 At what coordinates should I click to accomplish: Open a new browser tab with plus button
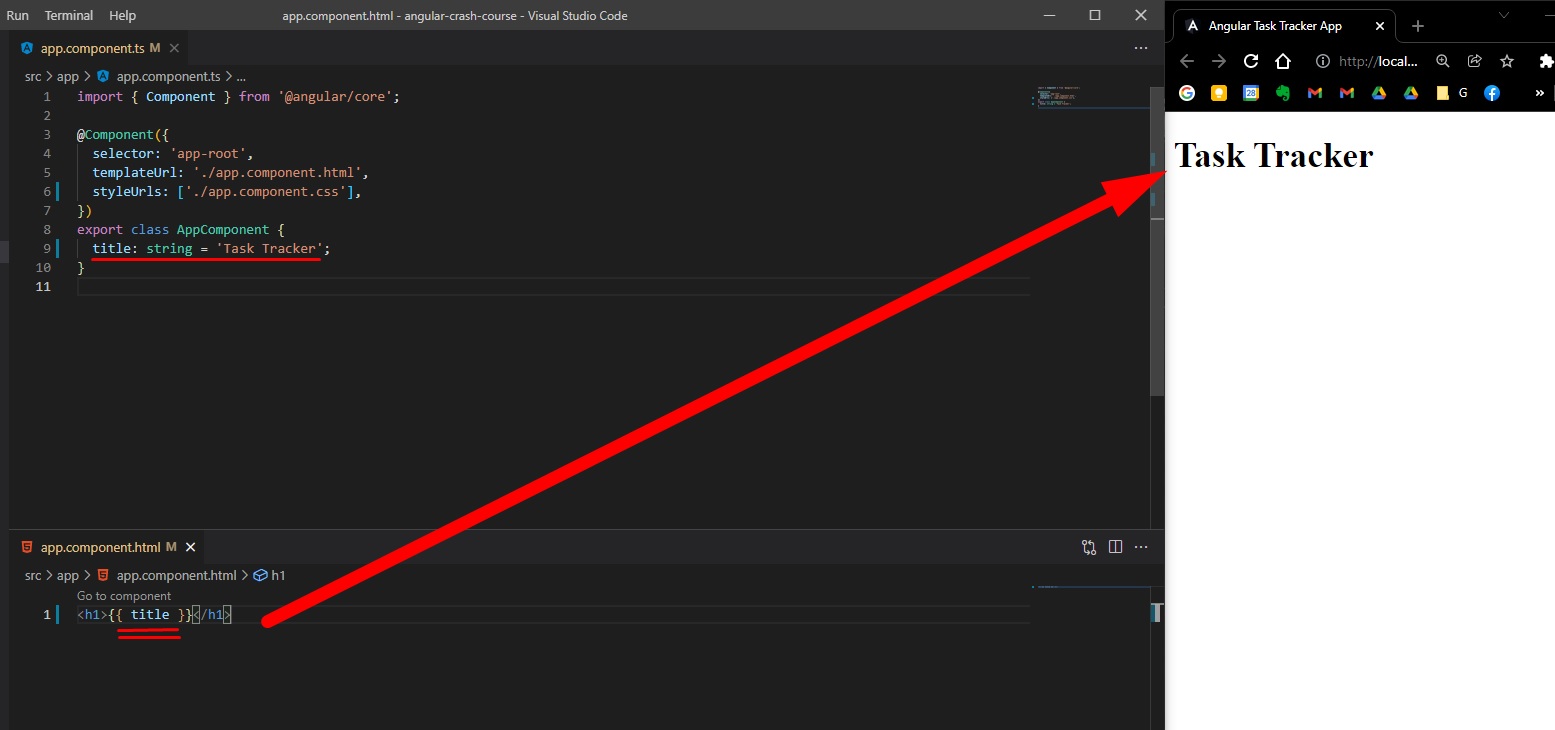tap(1417, 26)
